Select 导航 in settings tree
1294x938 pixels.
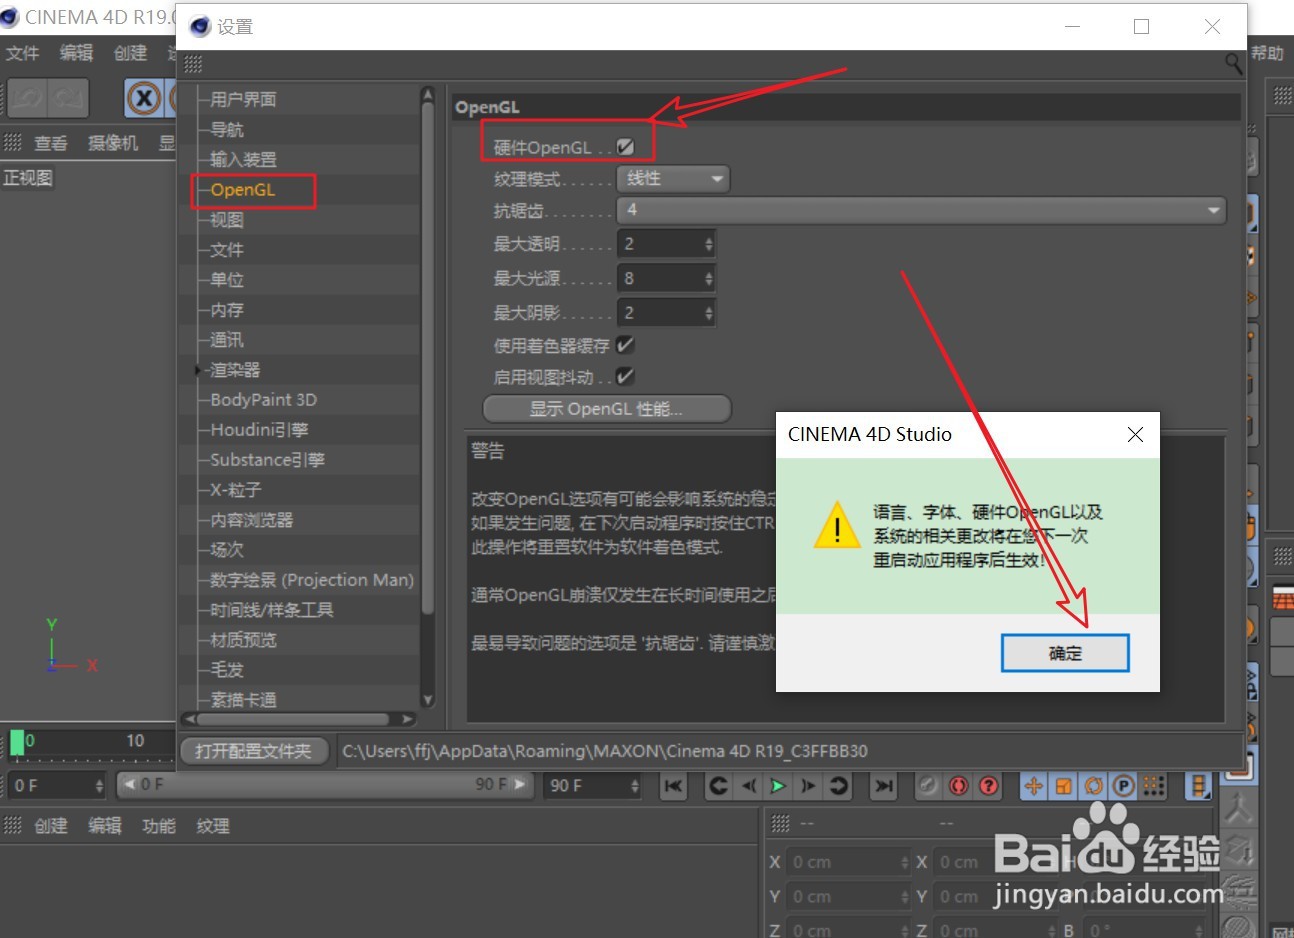227,129
